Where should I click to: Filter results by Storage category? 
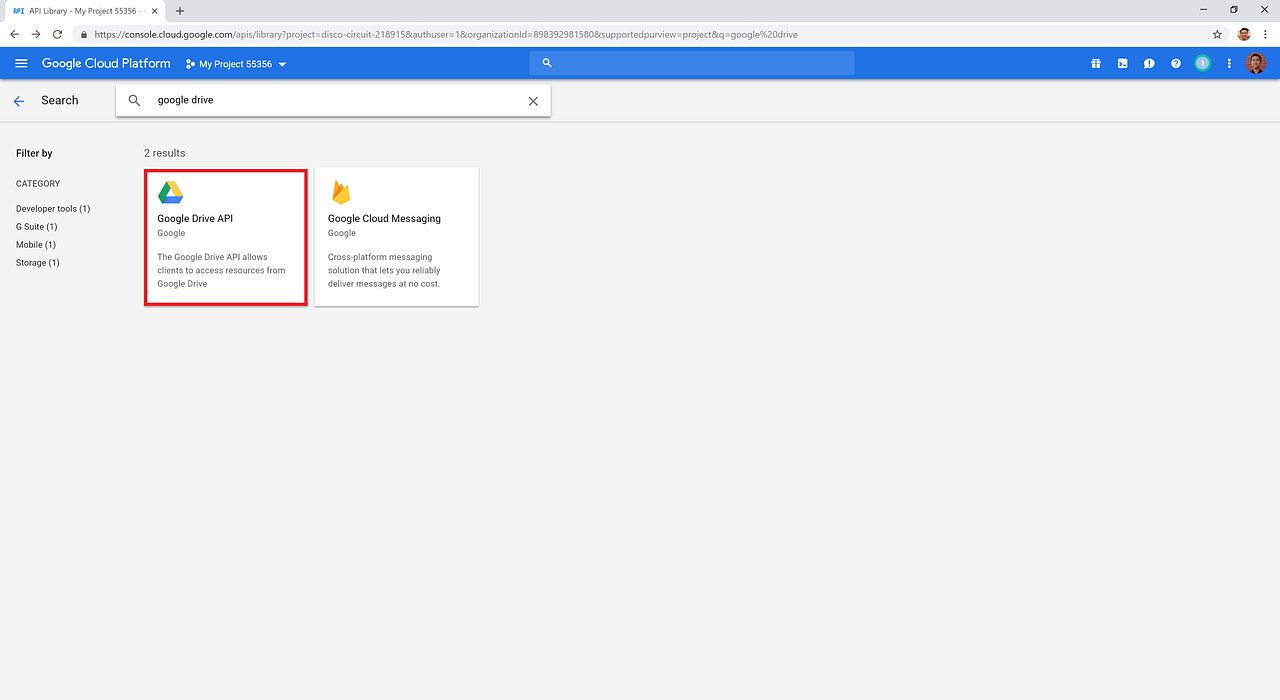click(37, 262)
